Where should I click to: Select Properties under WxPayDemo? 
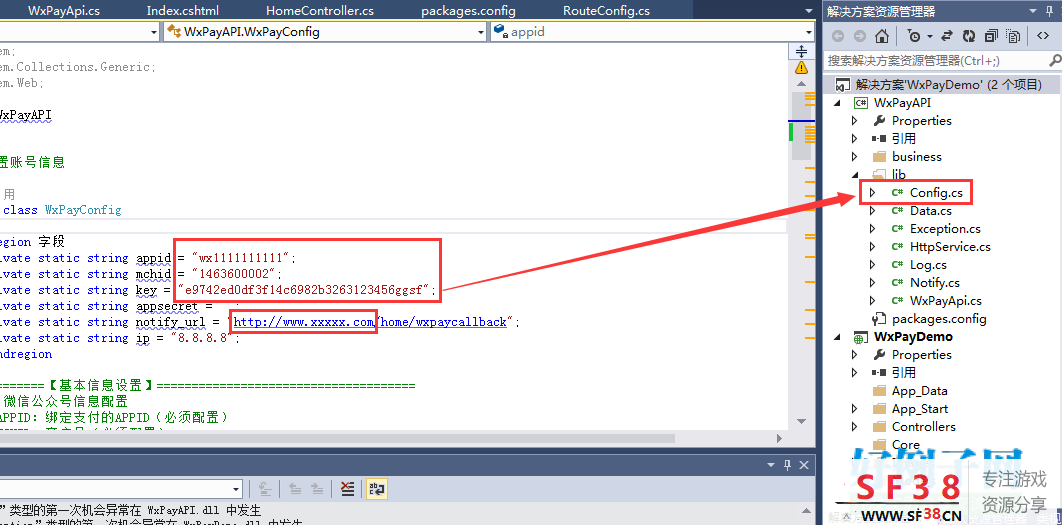pos(921,355)
